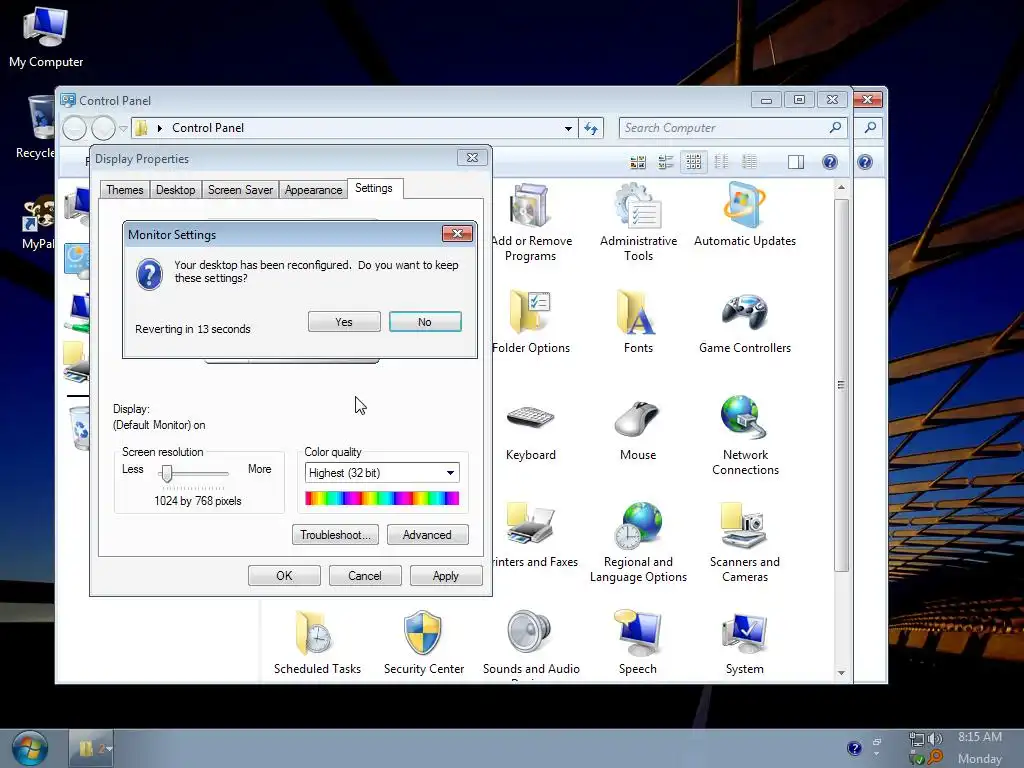1024x768 pixels.
Task: Switch to the Themes tab
Action: 124,189
